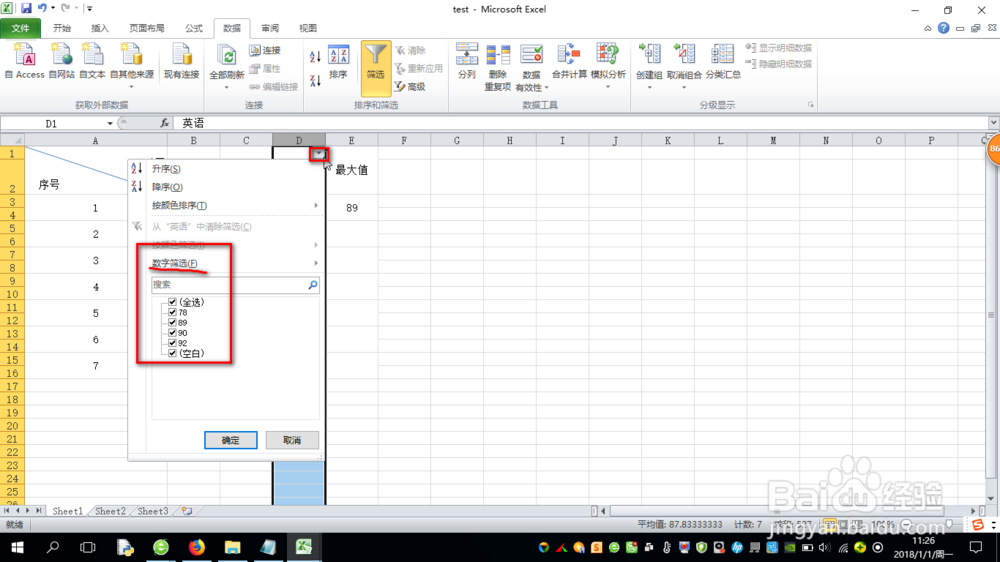Insert new worksheet tab icon
This screenshot has height=562, width=1000.
point(186,511)
